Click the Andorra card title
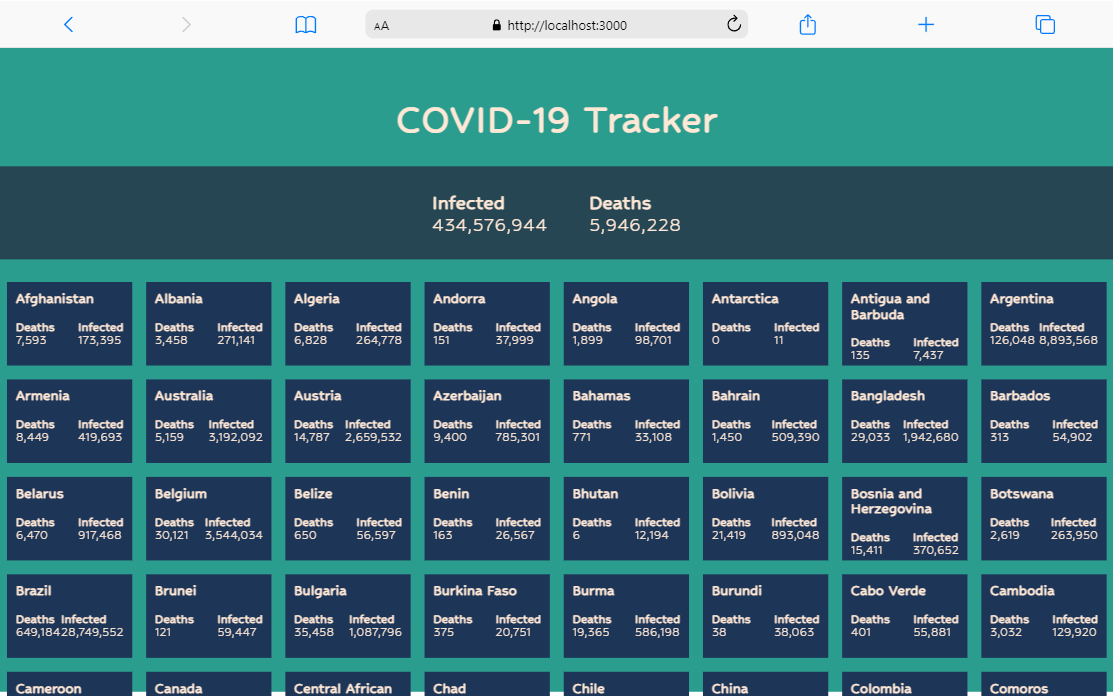 click(x=459, y=299)
